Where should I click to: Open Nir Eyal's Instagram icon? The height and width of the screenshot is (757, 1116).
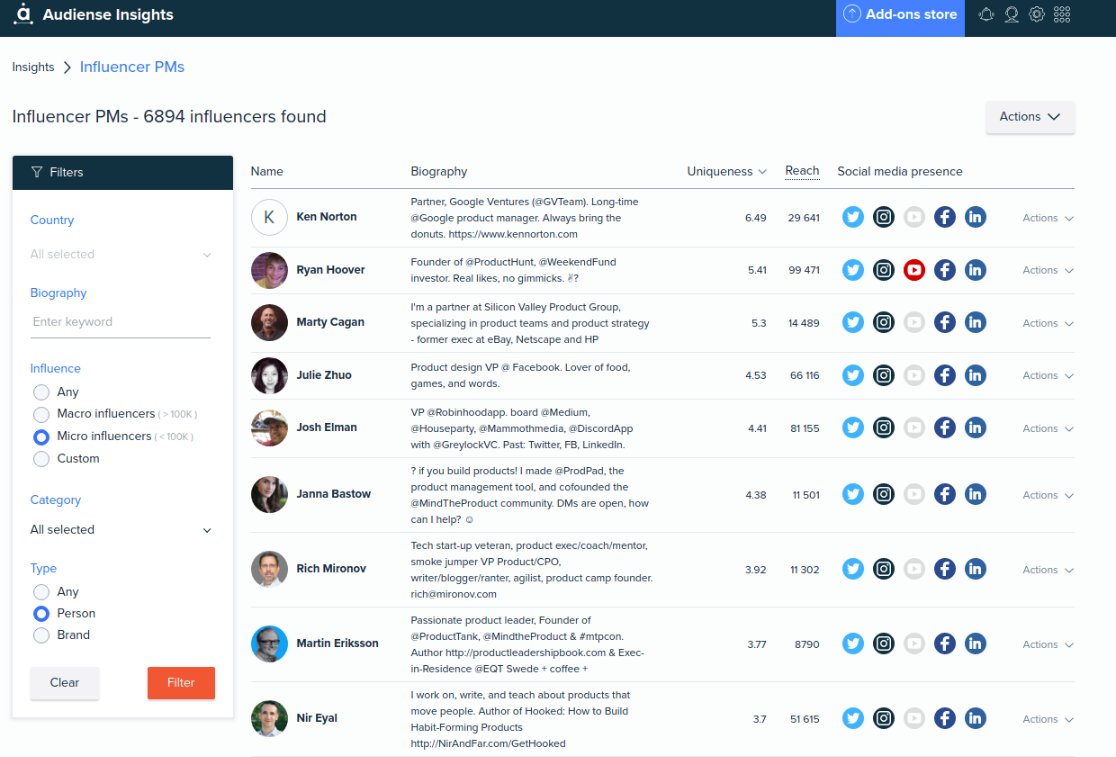883,718
